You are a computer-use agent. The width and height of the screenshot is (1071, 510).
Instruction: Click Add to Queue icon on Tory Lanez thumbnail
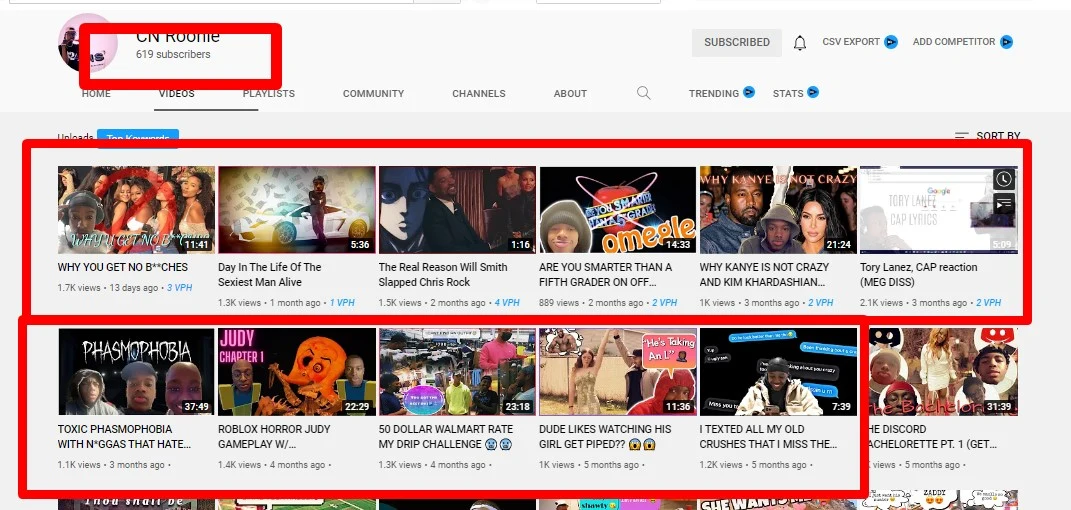pos(1004,203)
